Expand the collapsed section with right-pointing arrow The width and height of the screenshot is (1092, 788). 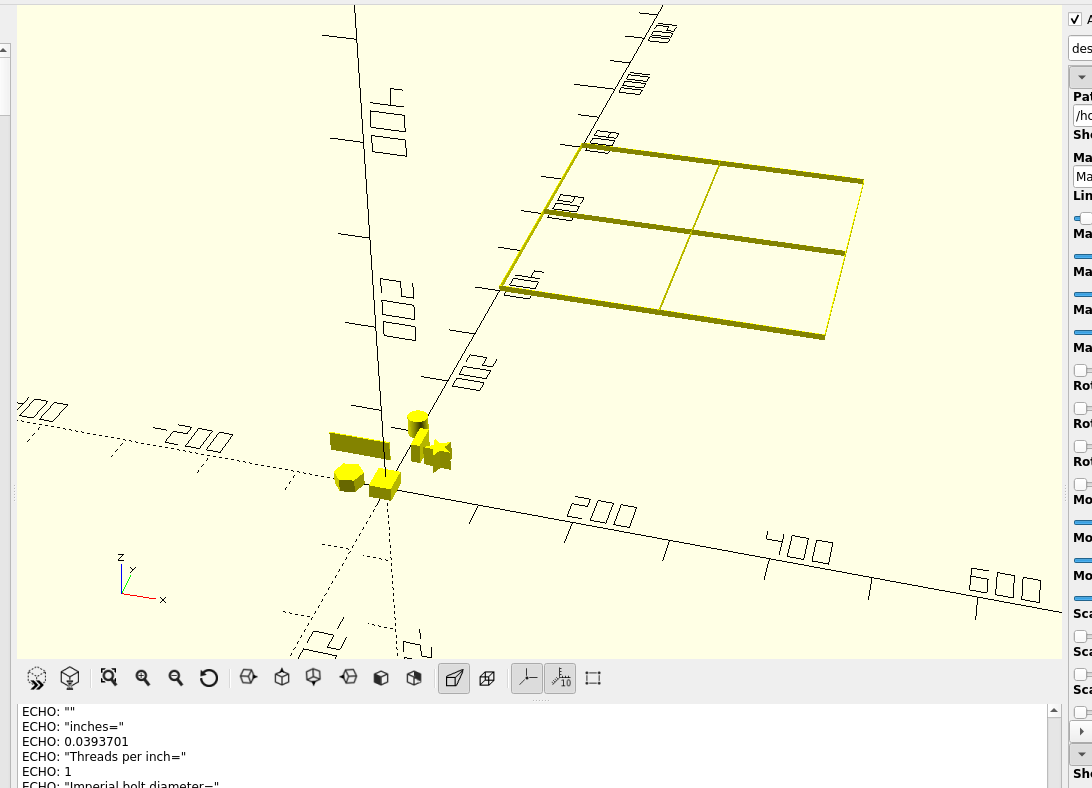[x=1081, y=731]
